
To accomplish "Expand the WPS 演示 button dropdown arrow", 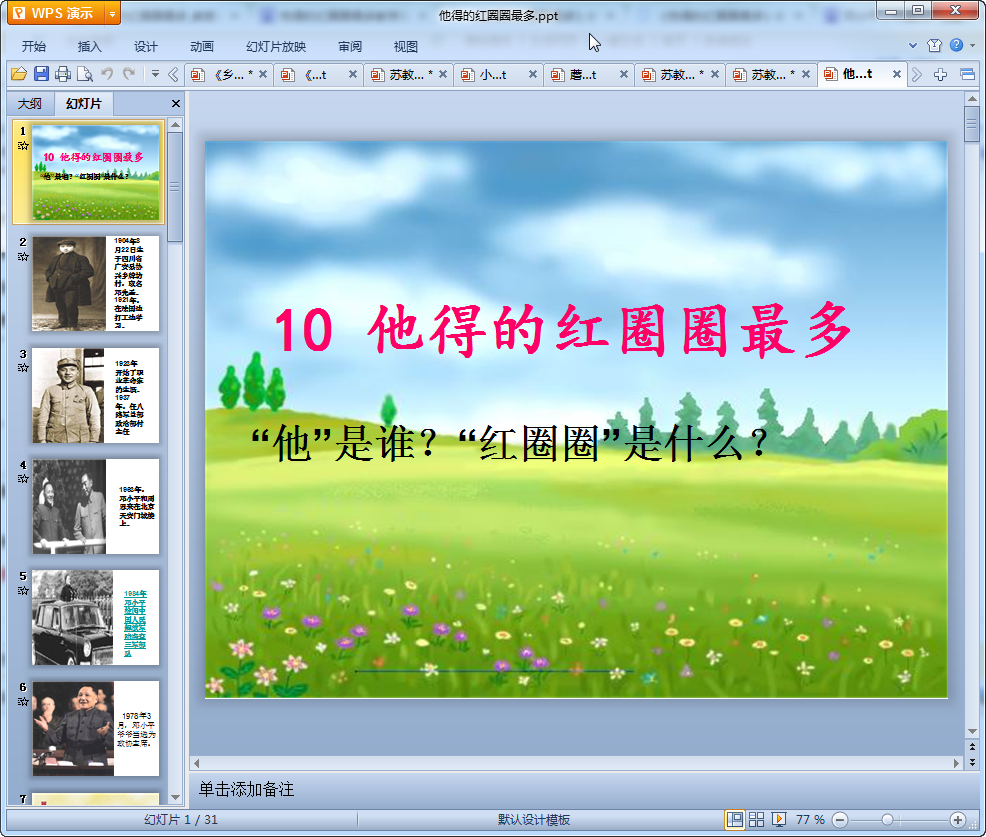I will click(113, 13).
